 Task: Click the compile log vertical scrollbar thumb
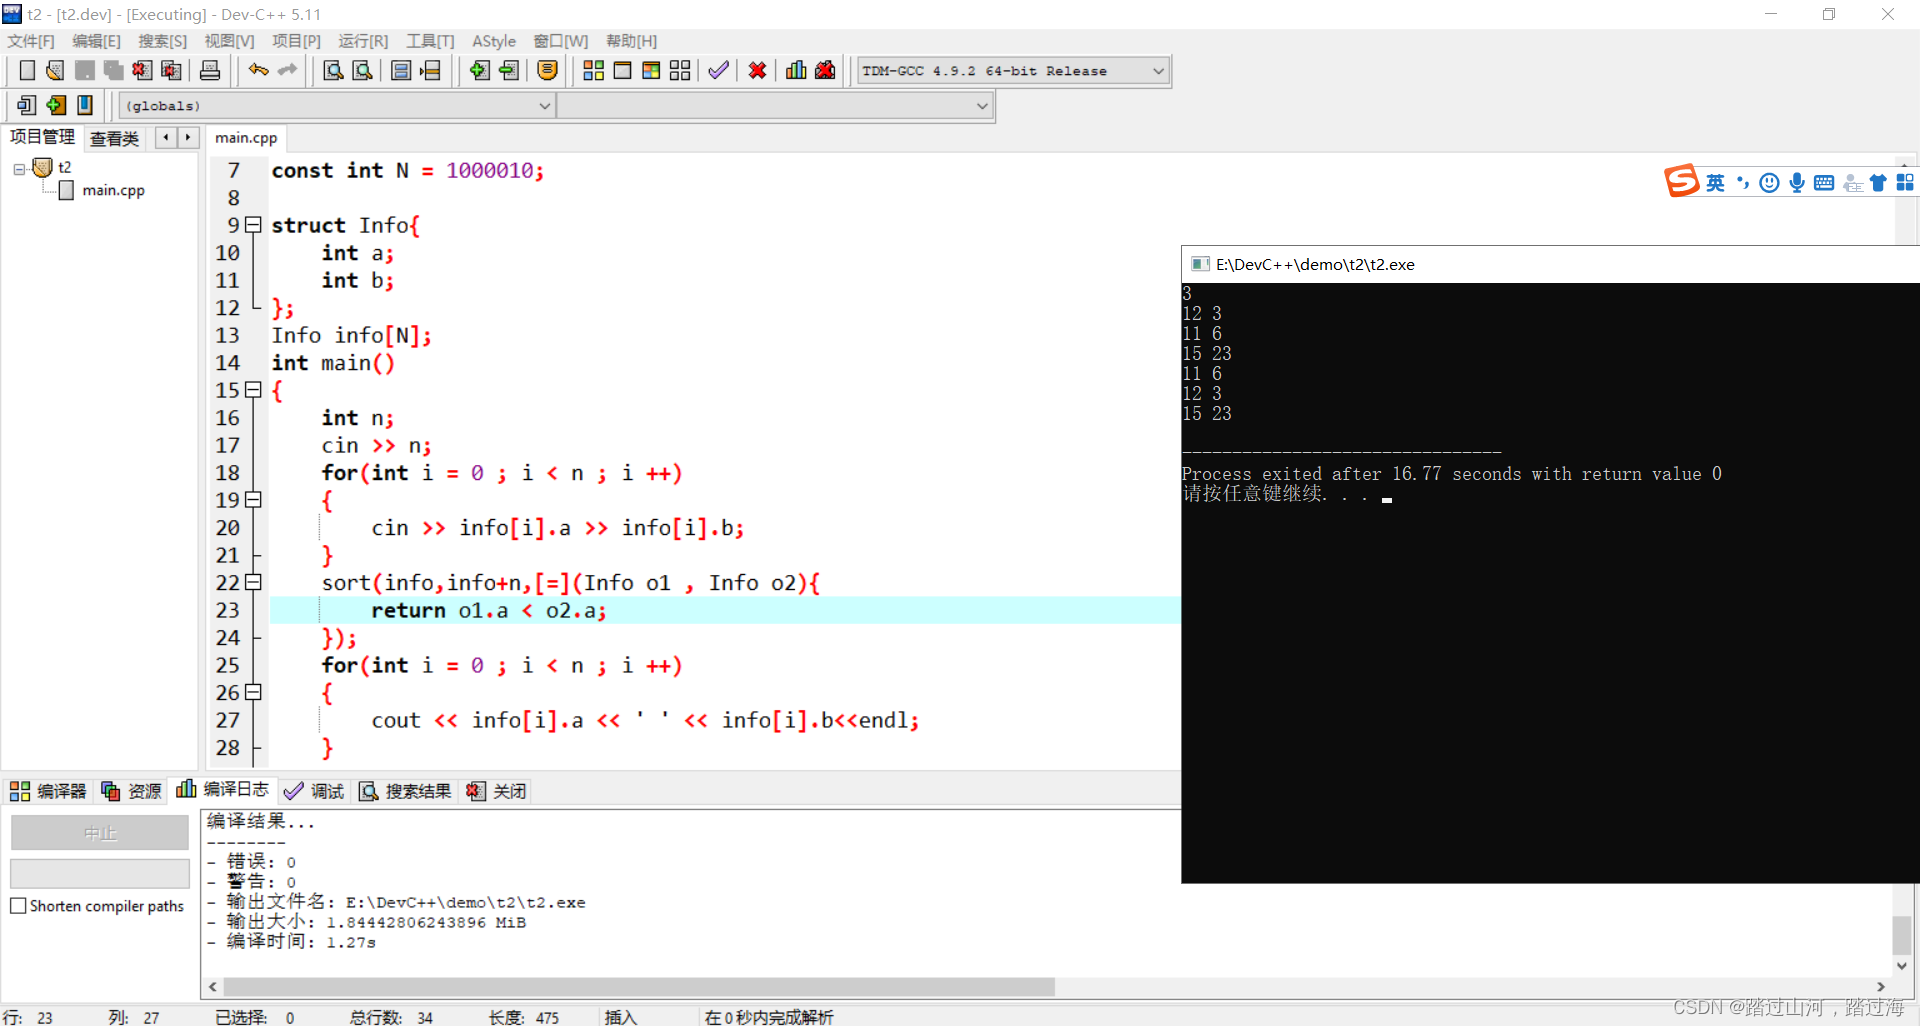point(1902,935)
